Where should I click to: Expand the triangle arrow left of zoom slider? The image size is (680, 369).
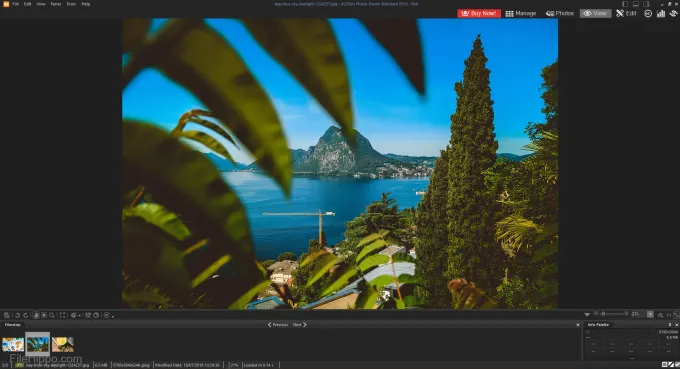pyautogui.click(x=587, y=314)
